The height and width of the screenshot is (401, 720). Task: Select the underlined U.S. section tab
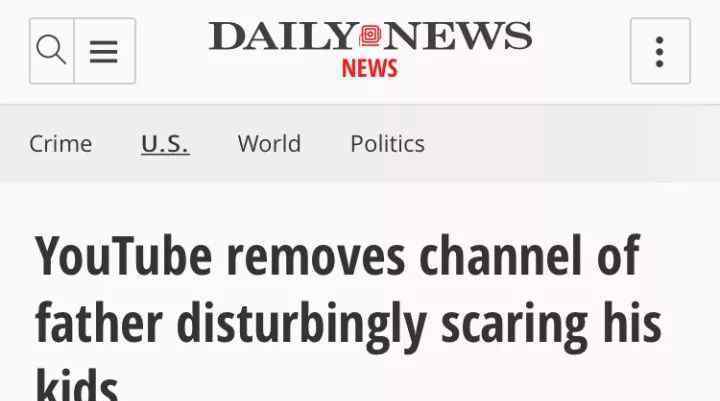(x=165, y=144)
